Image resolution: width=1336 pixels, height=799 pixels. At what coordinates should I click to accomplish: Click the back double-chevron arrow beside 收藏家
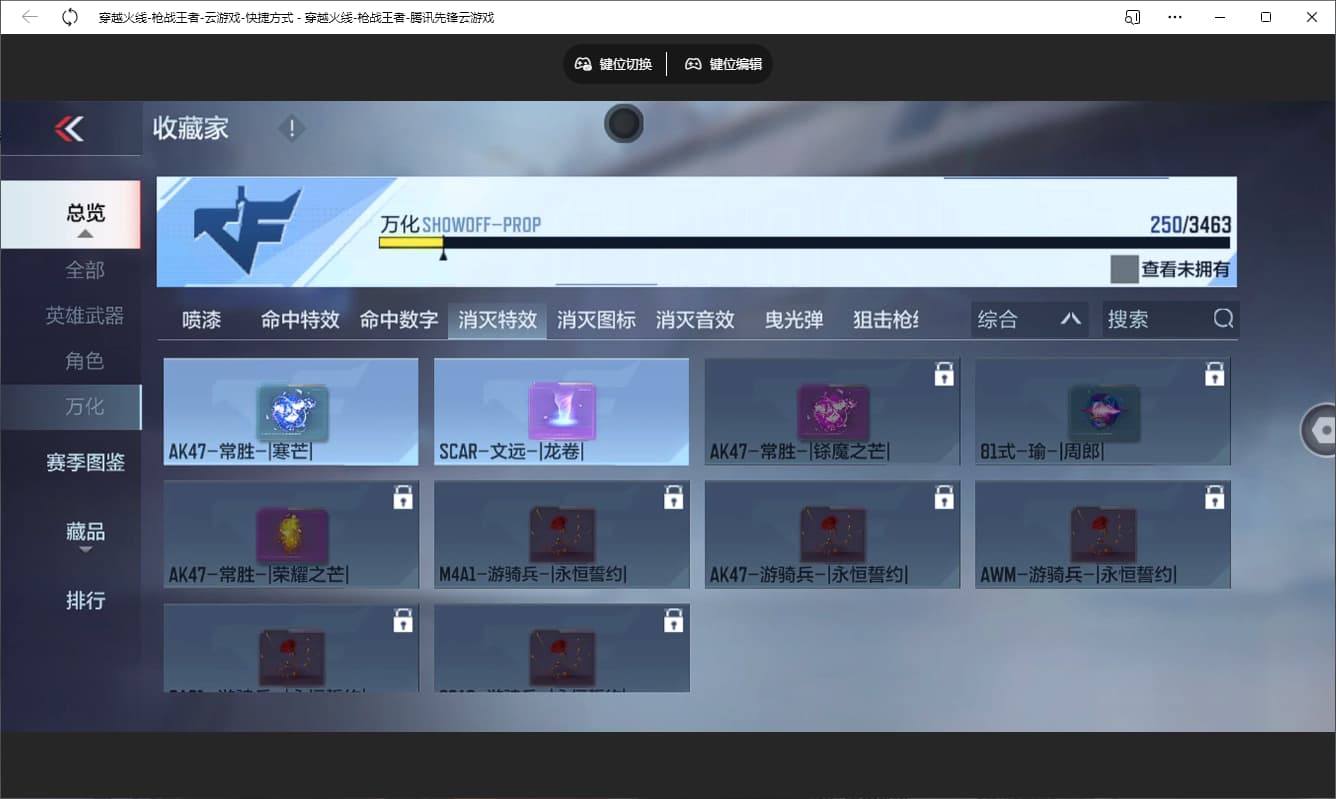point(70,128)
